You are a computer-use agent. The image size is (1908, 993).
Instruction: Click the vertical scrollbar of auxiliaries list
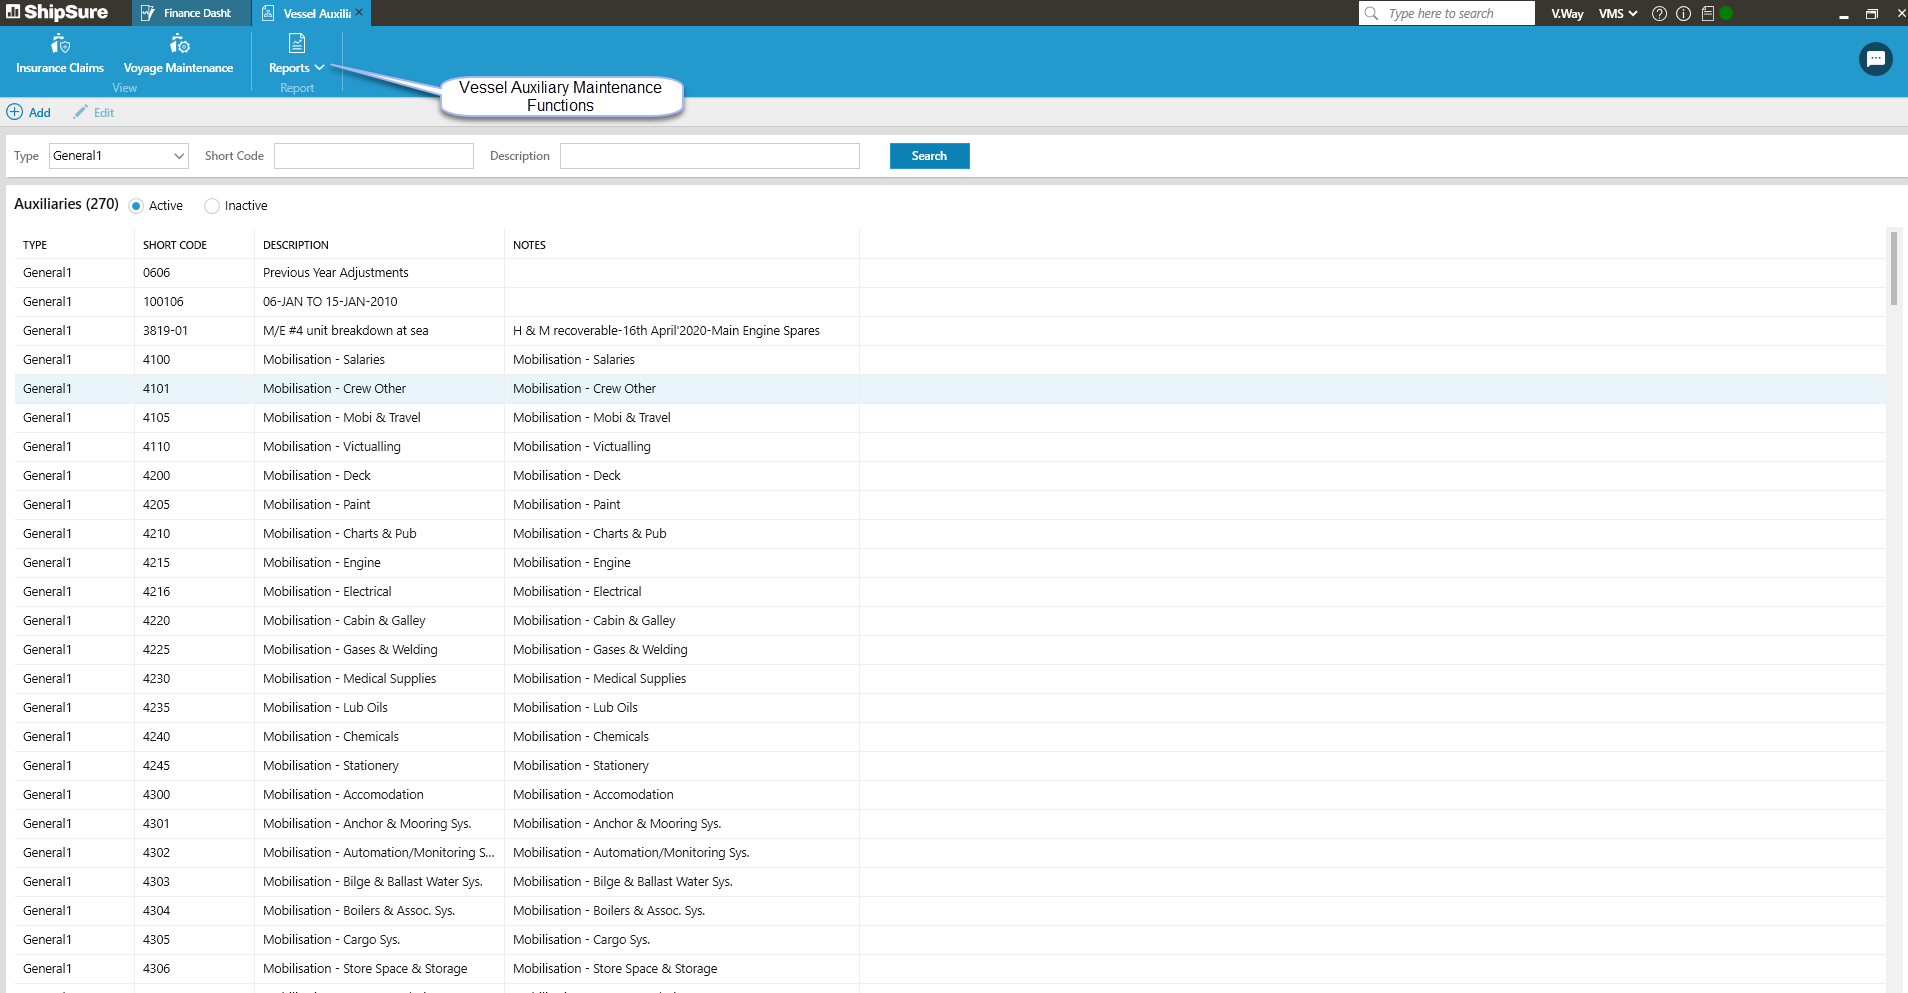1893,268
